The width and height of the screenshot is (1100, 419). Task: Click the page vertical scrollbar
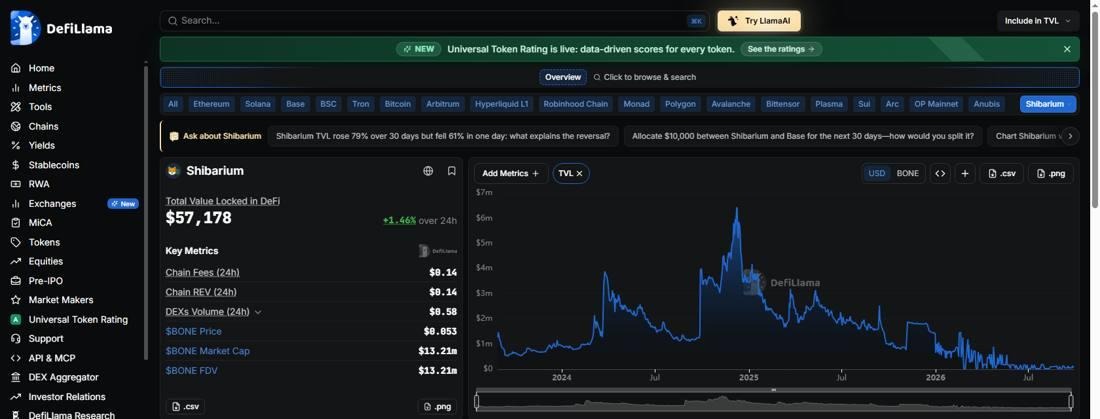click(x=1094, y=109)
